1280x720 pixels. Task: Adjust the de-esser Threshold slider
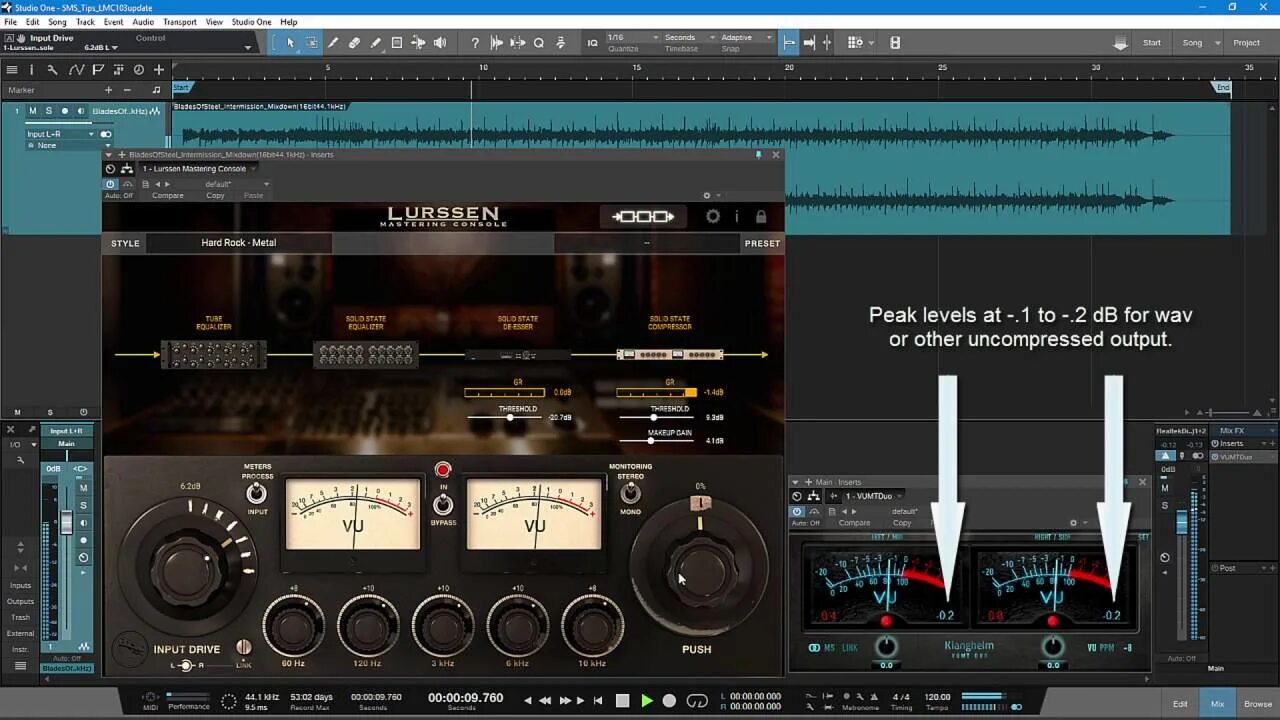coord(506,417)
